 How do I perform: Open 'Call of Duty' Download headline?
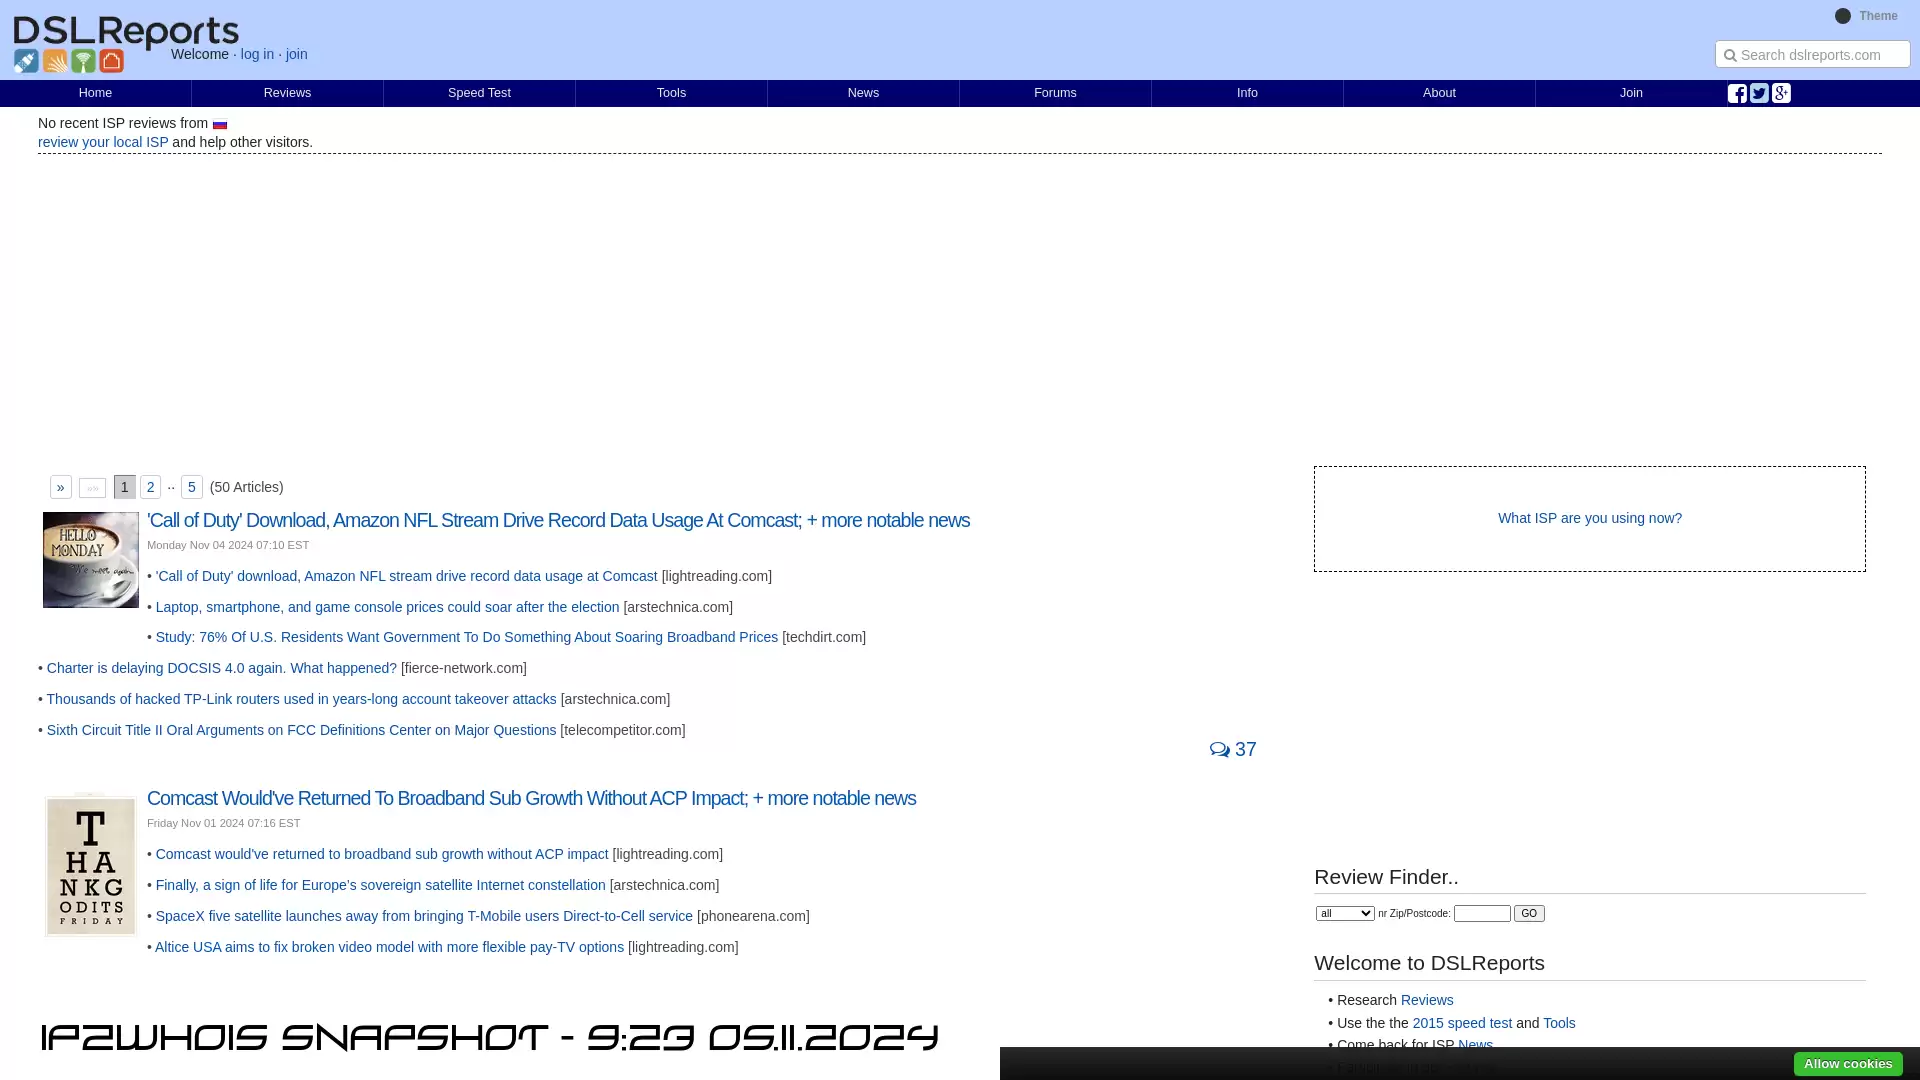click(x=558, y=520)
